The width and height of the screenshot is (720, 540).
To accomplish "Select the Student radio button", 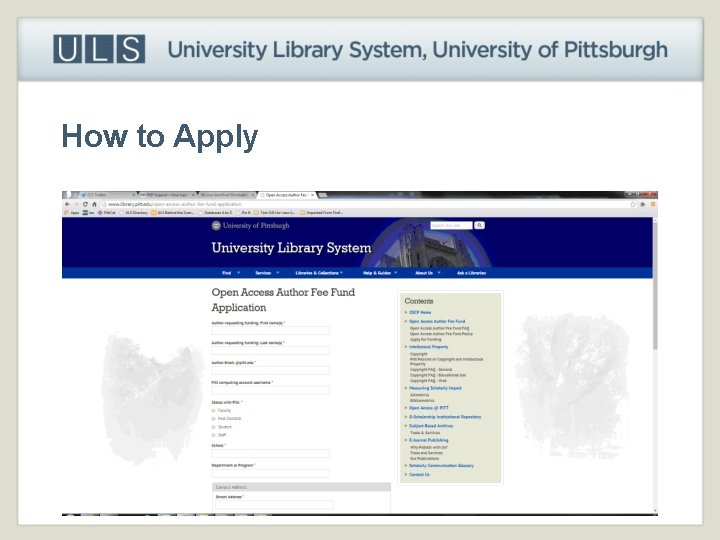I will pos(214,427).
